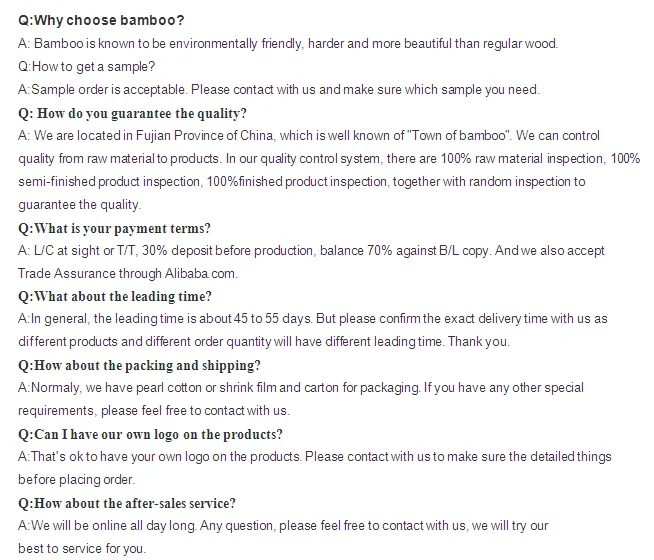Viewport: 654px width, 560px height.
Task: Click 'How do you guarantee the quality?' heading
Action: coord(132,113)
